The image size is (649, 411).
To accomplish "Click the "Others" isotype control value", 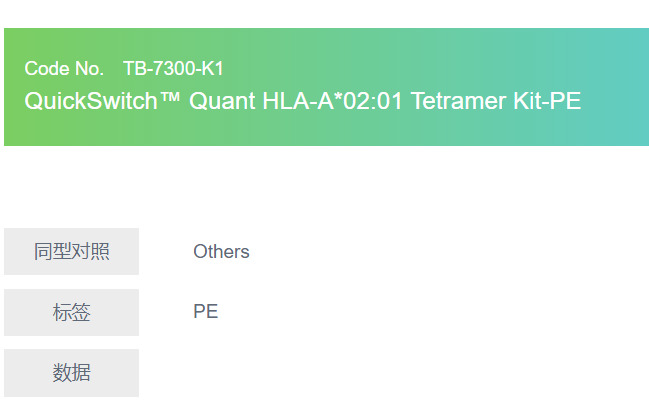I will 221,252.
